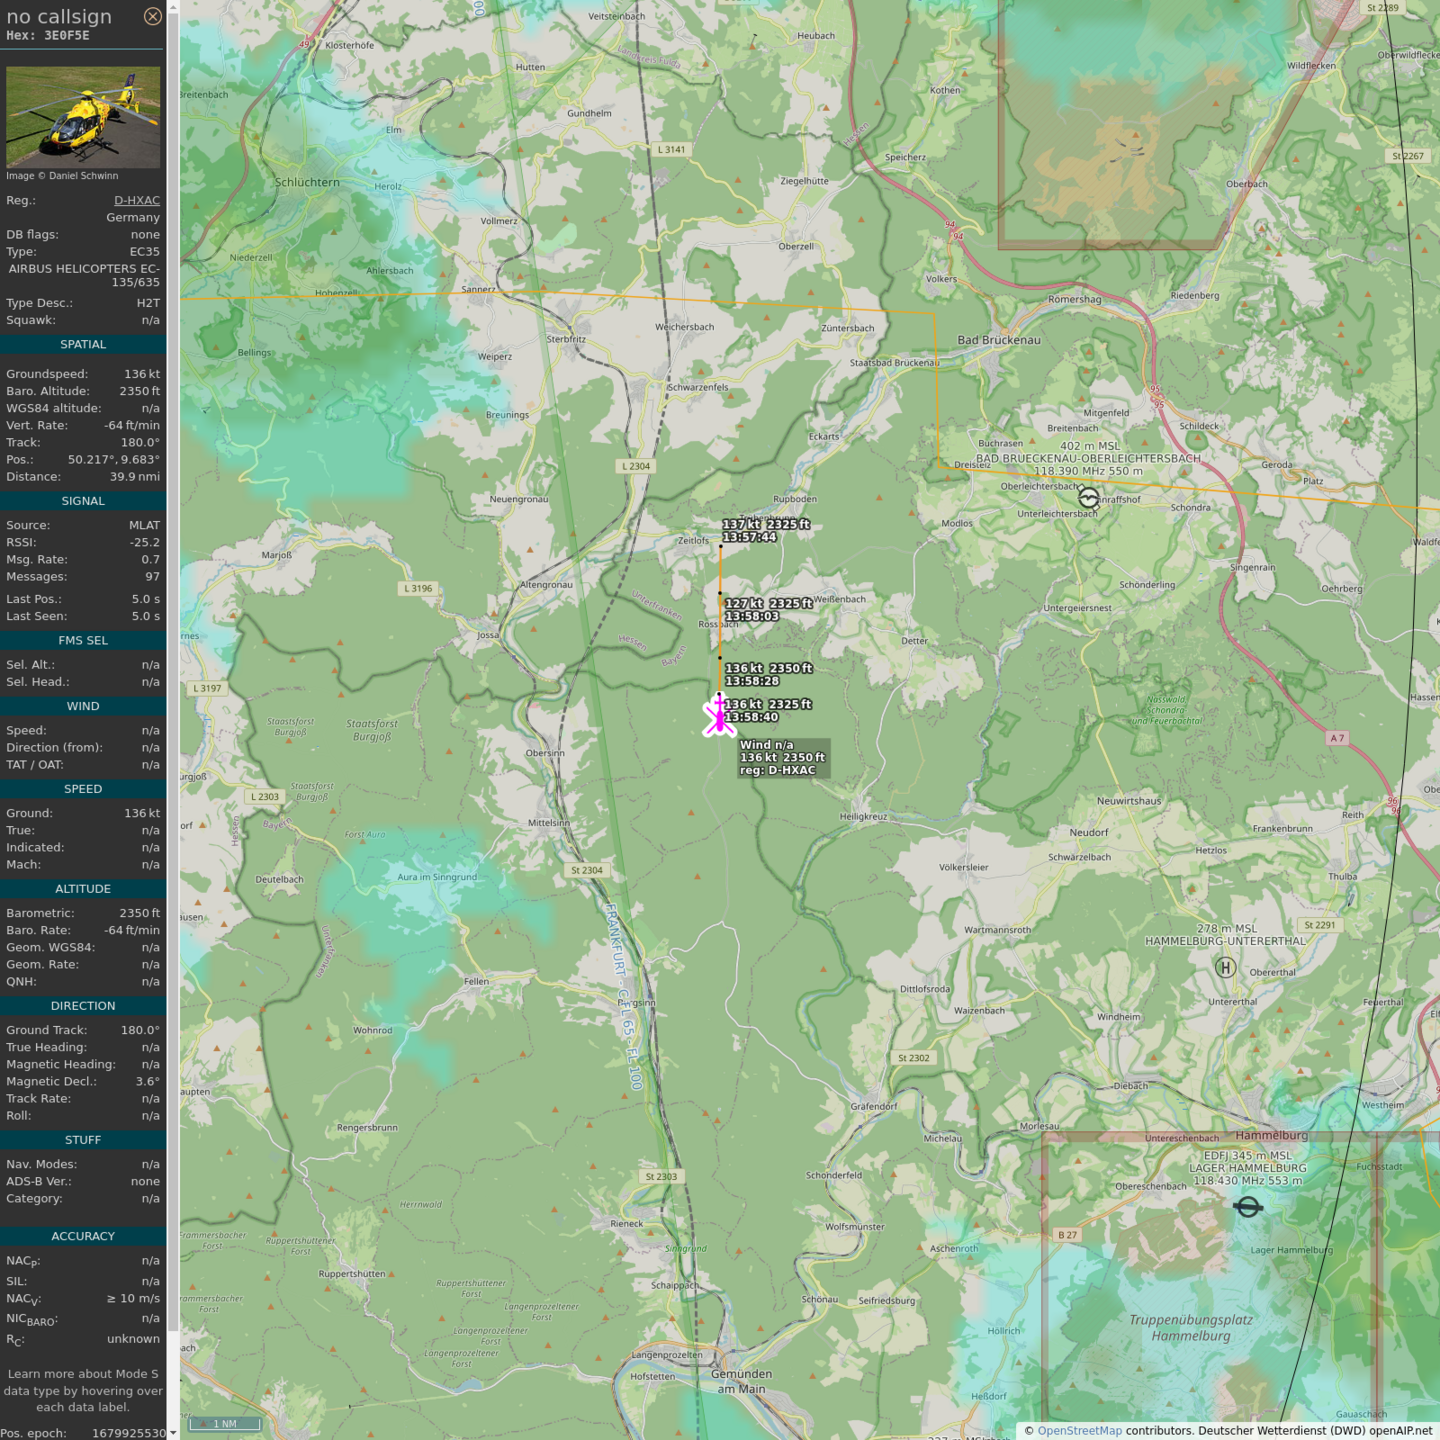Click the sidebar scrollbar down arrow
This screenshot has height=1440, width=1440.
tap(173, 1433)
